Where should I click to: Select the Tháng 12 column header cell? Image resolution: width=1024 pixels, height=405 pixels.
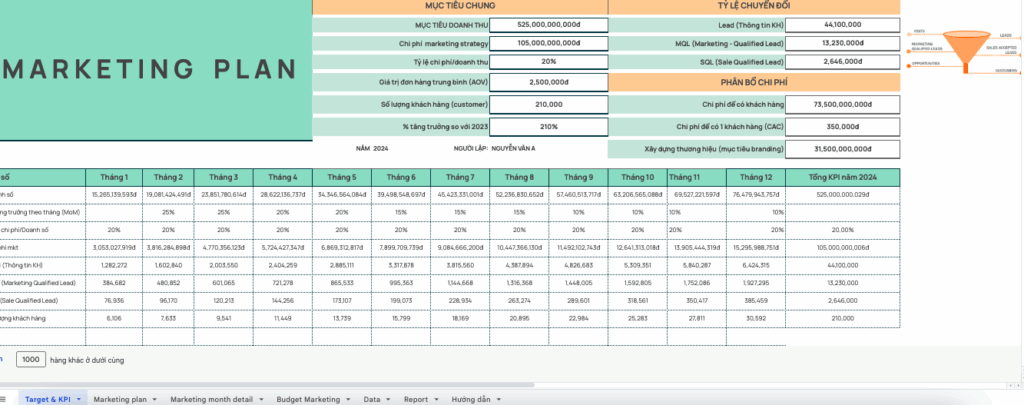(756, 177)
